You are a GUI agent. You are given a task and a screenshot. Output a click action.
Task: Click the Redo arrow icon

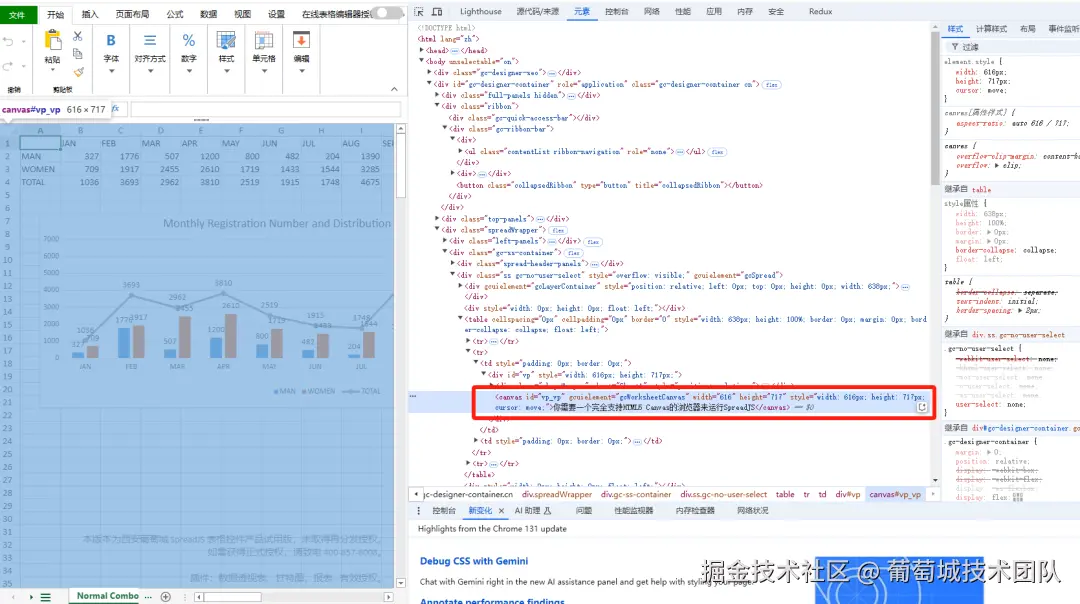(8, 66)
